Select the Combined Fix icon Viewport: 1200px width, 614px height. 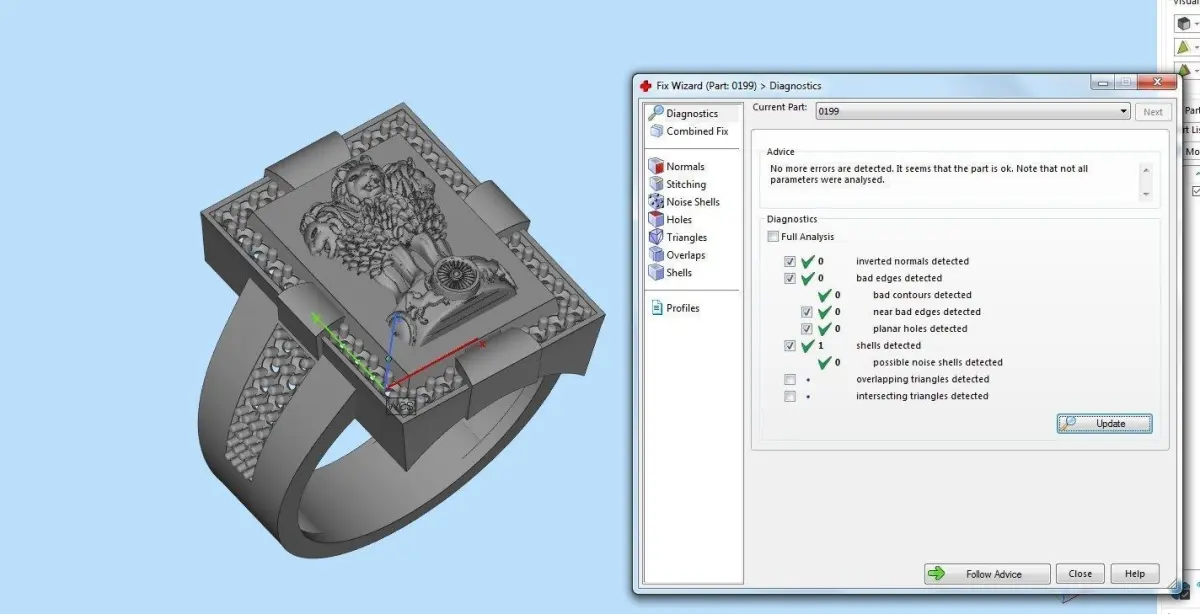656,131
